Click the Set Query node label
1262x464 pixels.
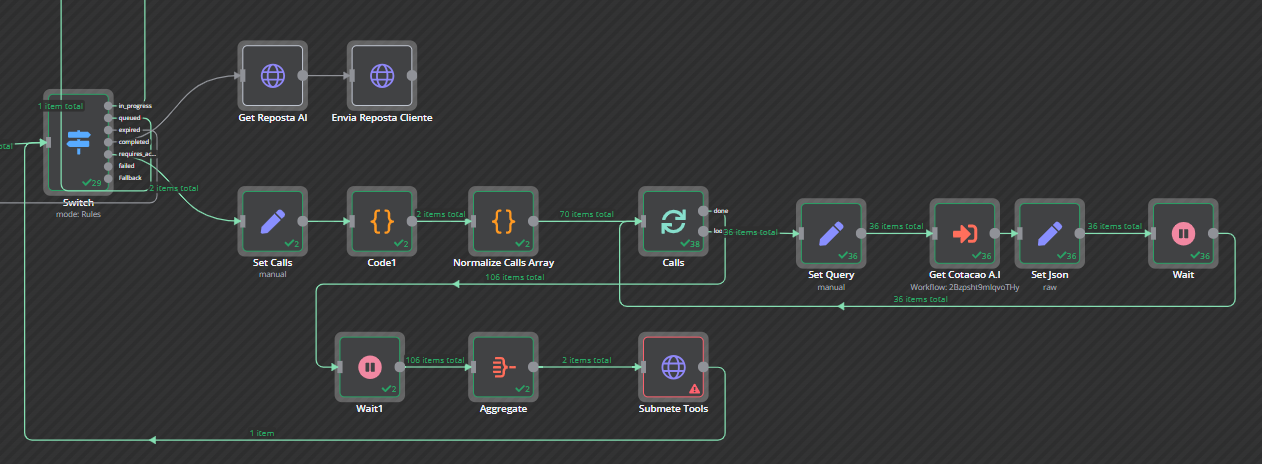pos(831,276)
